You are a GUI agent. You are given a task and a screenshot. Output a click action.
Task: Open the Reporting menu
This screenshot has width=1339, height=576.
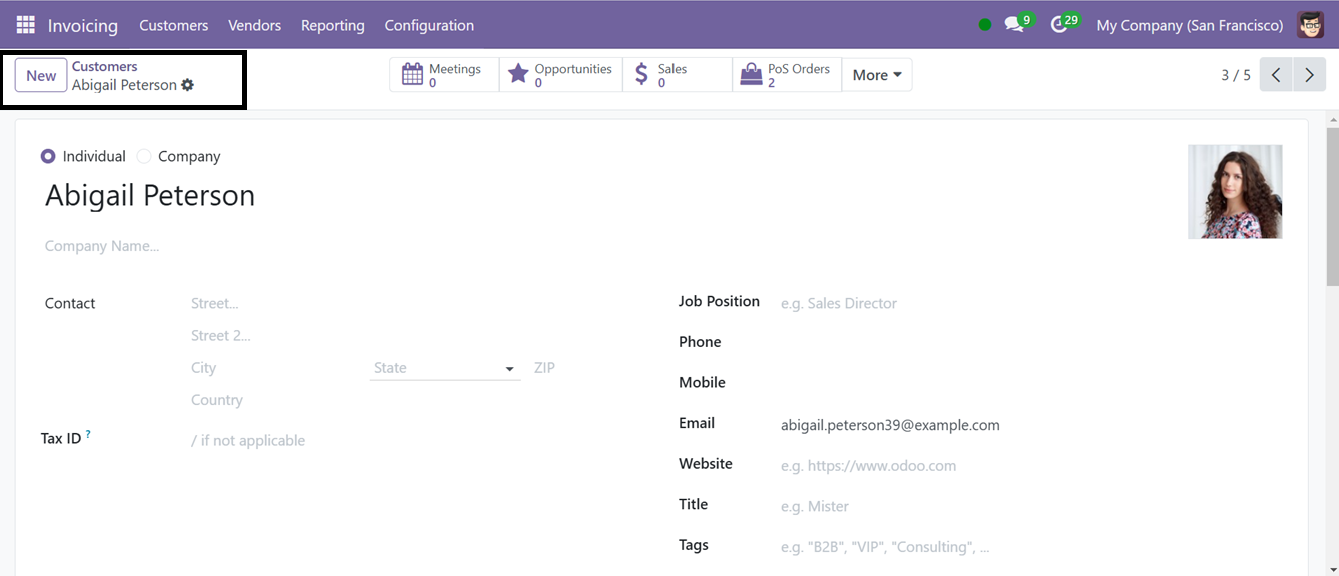(x=332, y=25)
